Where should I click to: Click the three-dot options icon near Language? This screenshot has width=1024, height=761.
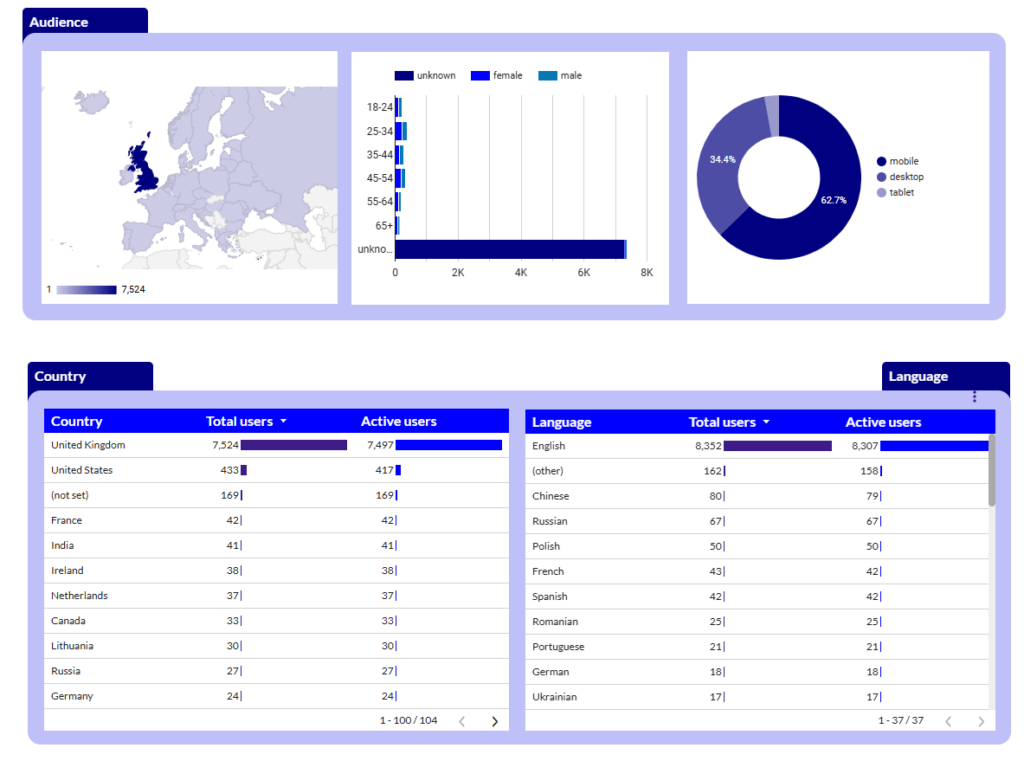974,397
